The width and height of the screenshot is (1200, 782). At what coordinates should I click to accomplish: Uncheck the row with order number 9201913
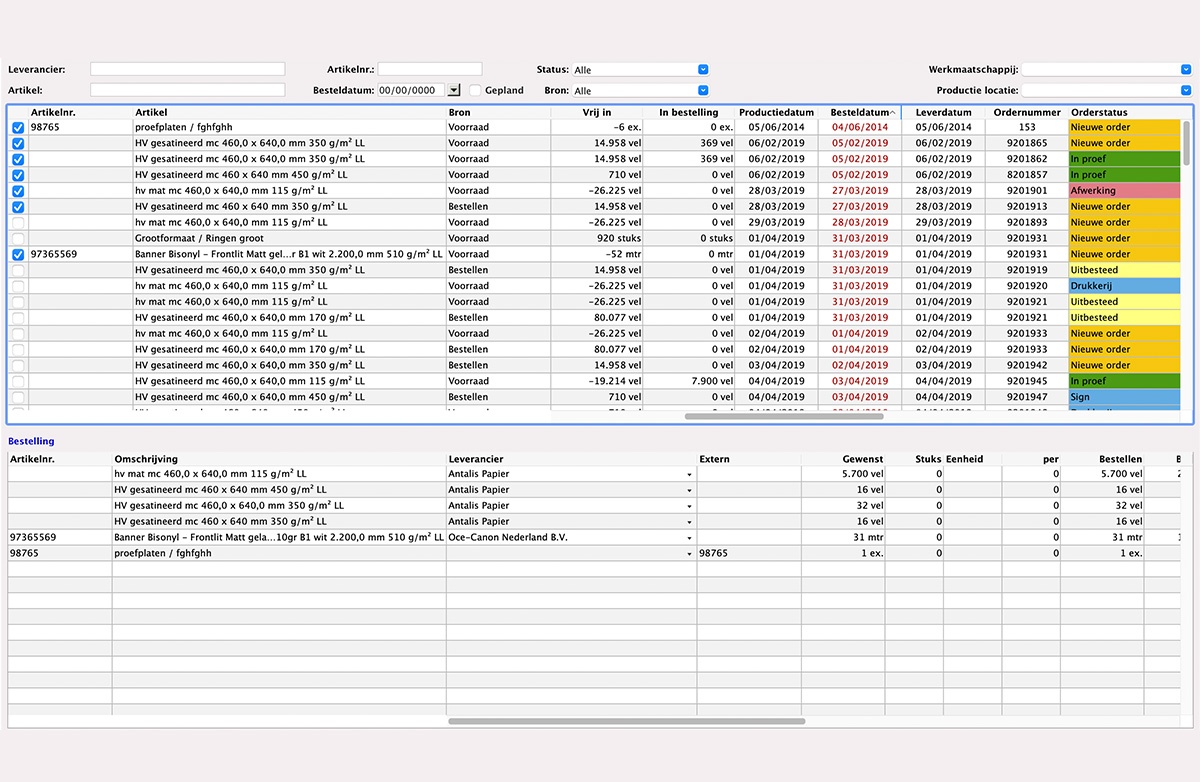point(18,207)
